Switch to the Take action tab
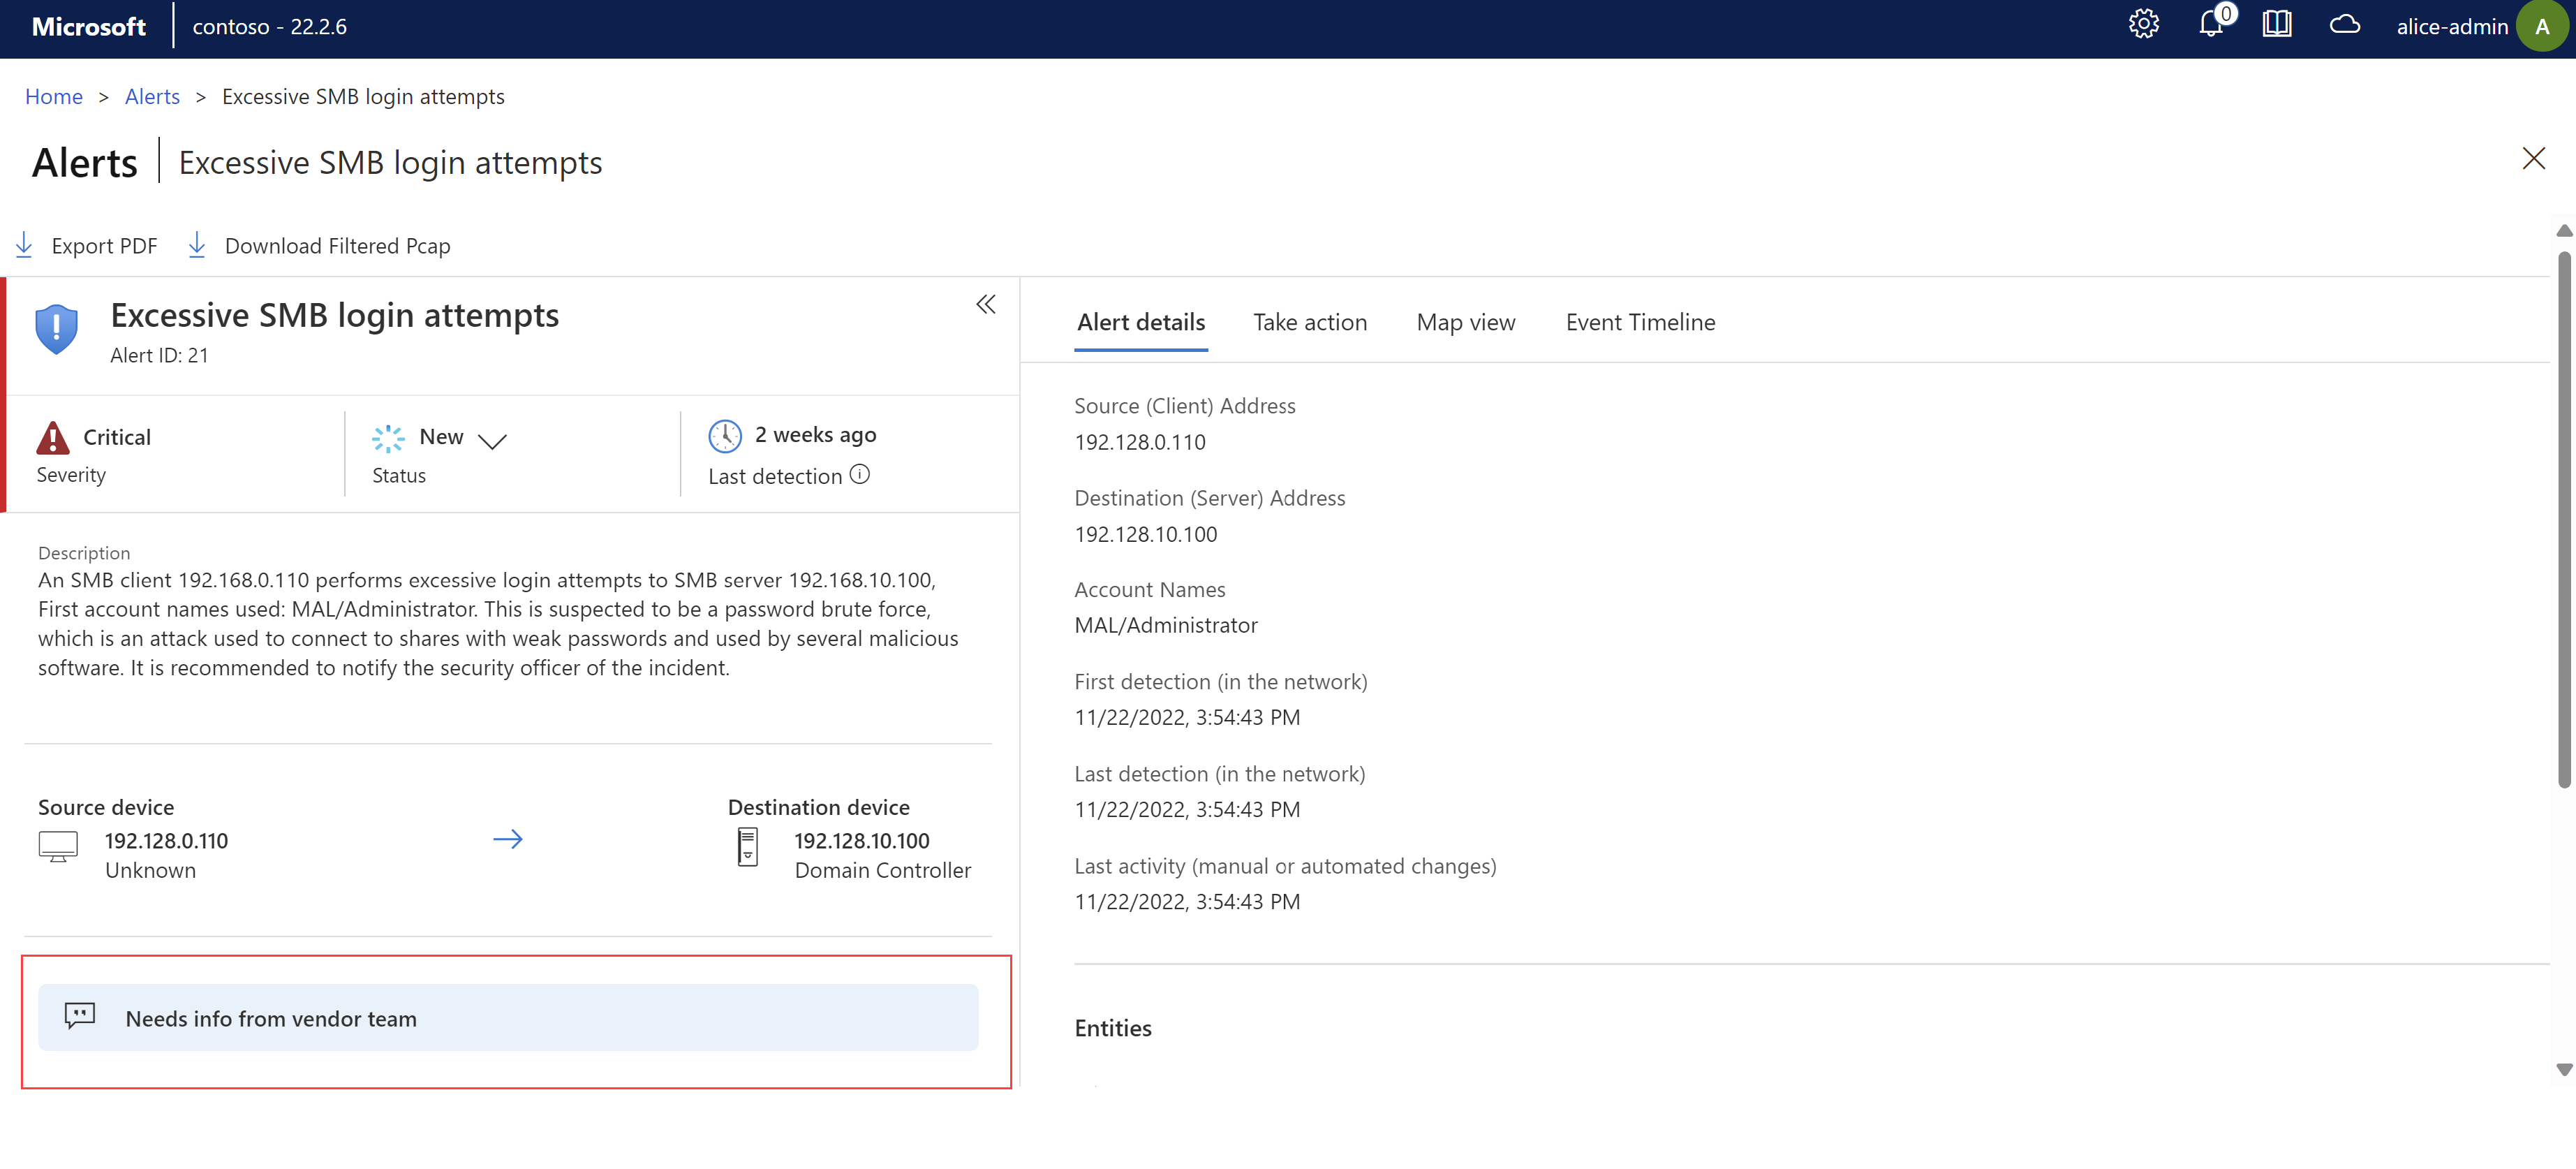The image size is (2576, 1169). pos(1310,321)
